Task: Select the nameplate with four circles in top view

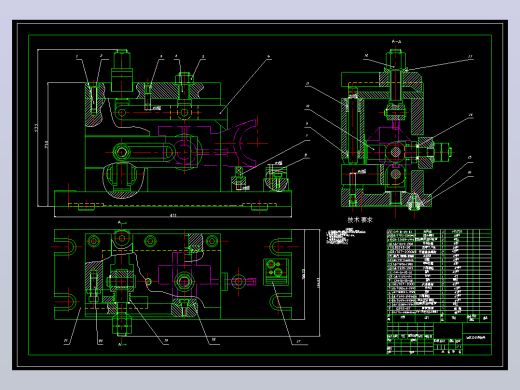Action: point(276,272)
